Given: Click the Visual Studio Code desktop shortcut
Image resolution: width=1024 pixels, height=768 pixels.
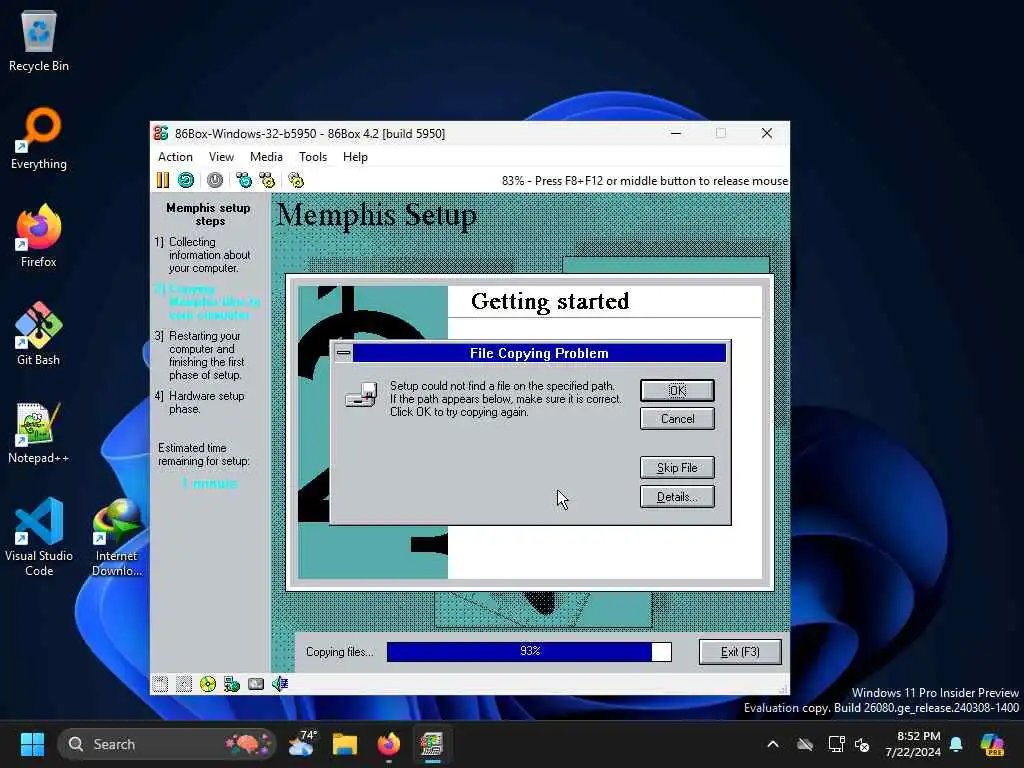Looking at the screenshot, I should tap(39, 537).
